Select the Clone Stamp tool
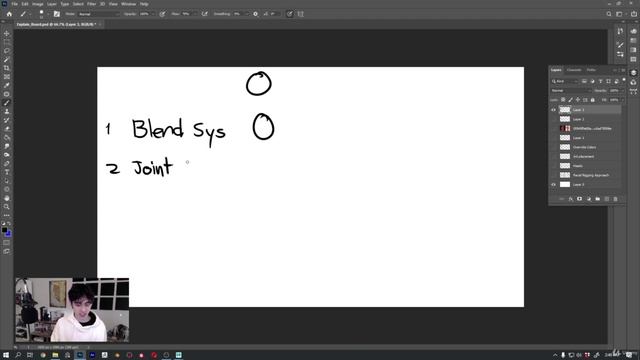 point(7,111)
